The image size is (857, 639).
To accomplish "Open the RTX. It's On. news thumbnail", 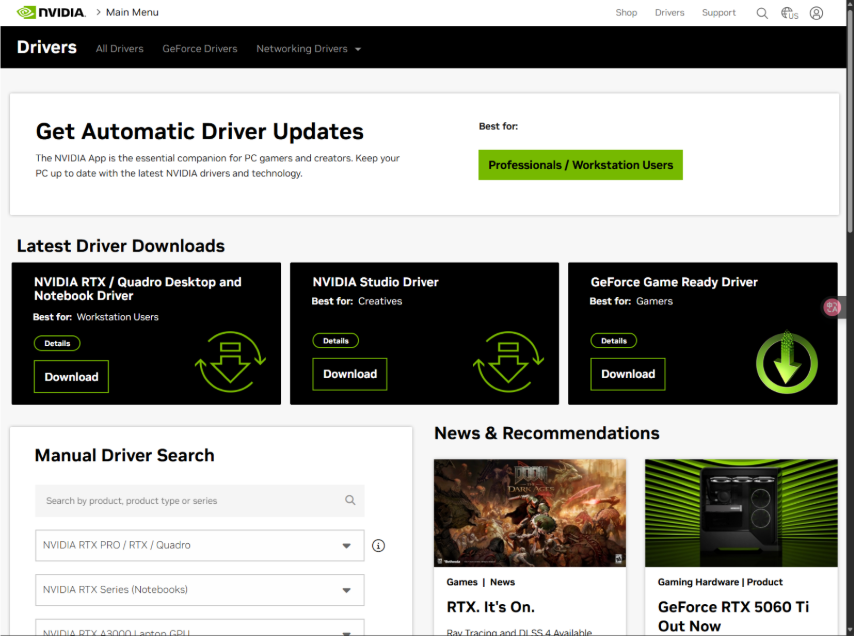I will (530, 512).
